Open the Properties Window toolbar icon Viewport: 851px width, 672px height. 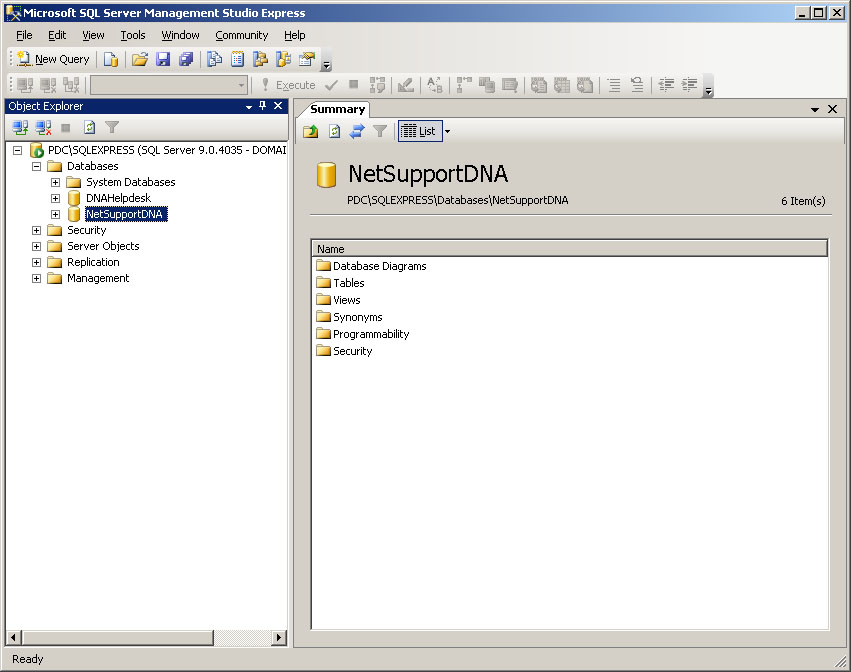pyautogui.click(x=307, y=59)
